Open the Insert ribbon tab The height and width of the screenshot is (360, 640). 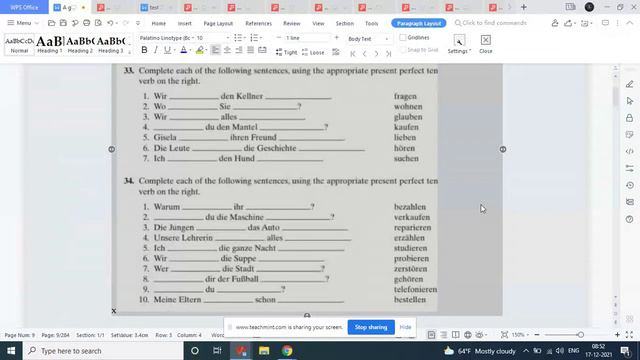[184, 23]
